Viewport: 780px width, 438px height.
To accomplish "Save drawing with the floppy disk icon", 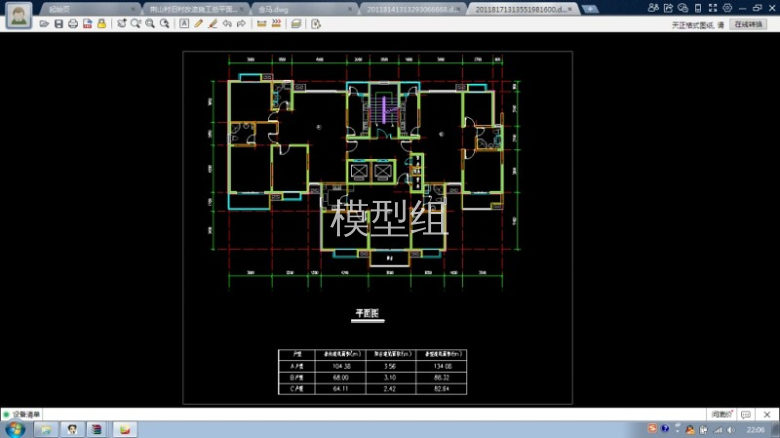I will tap(59, 24).
